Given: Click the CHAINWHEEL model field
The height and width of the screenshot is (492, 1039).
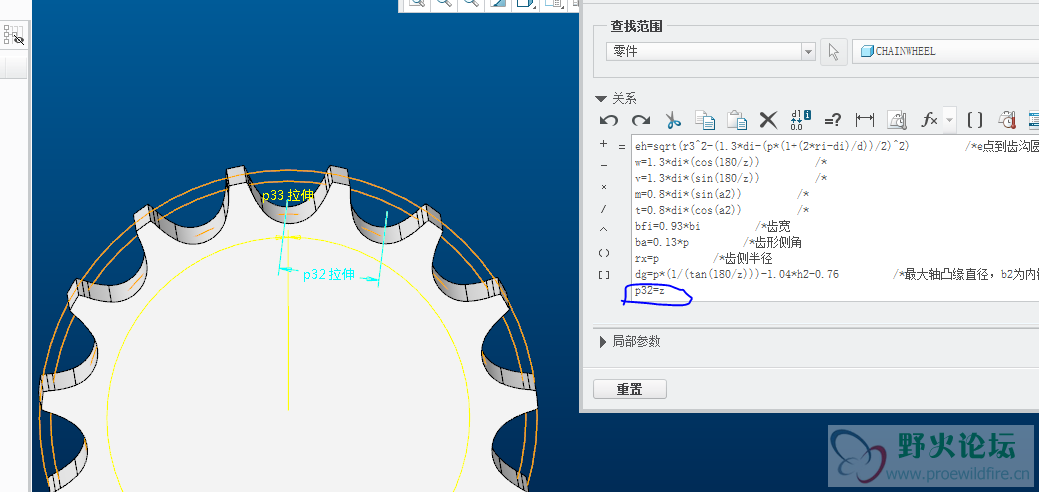Looking at the screenshot, I should tap(946, 52).
